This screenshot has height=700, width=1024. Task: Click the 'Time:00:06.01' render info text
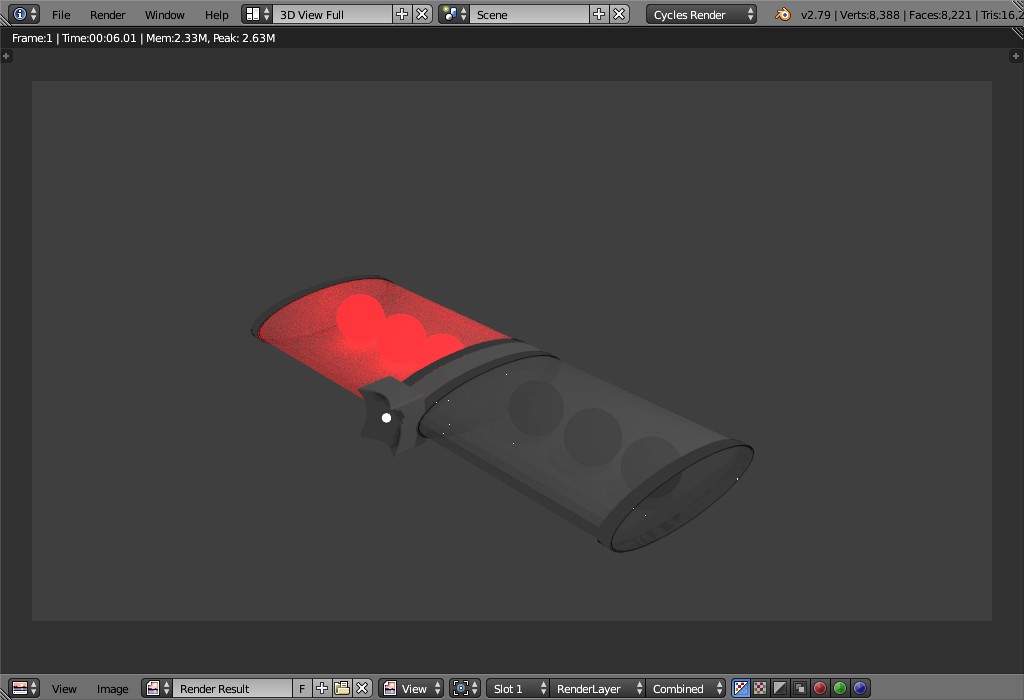click(99, 38)
